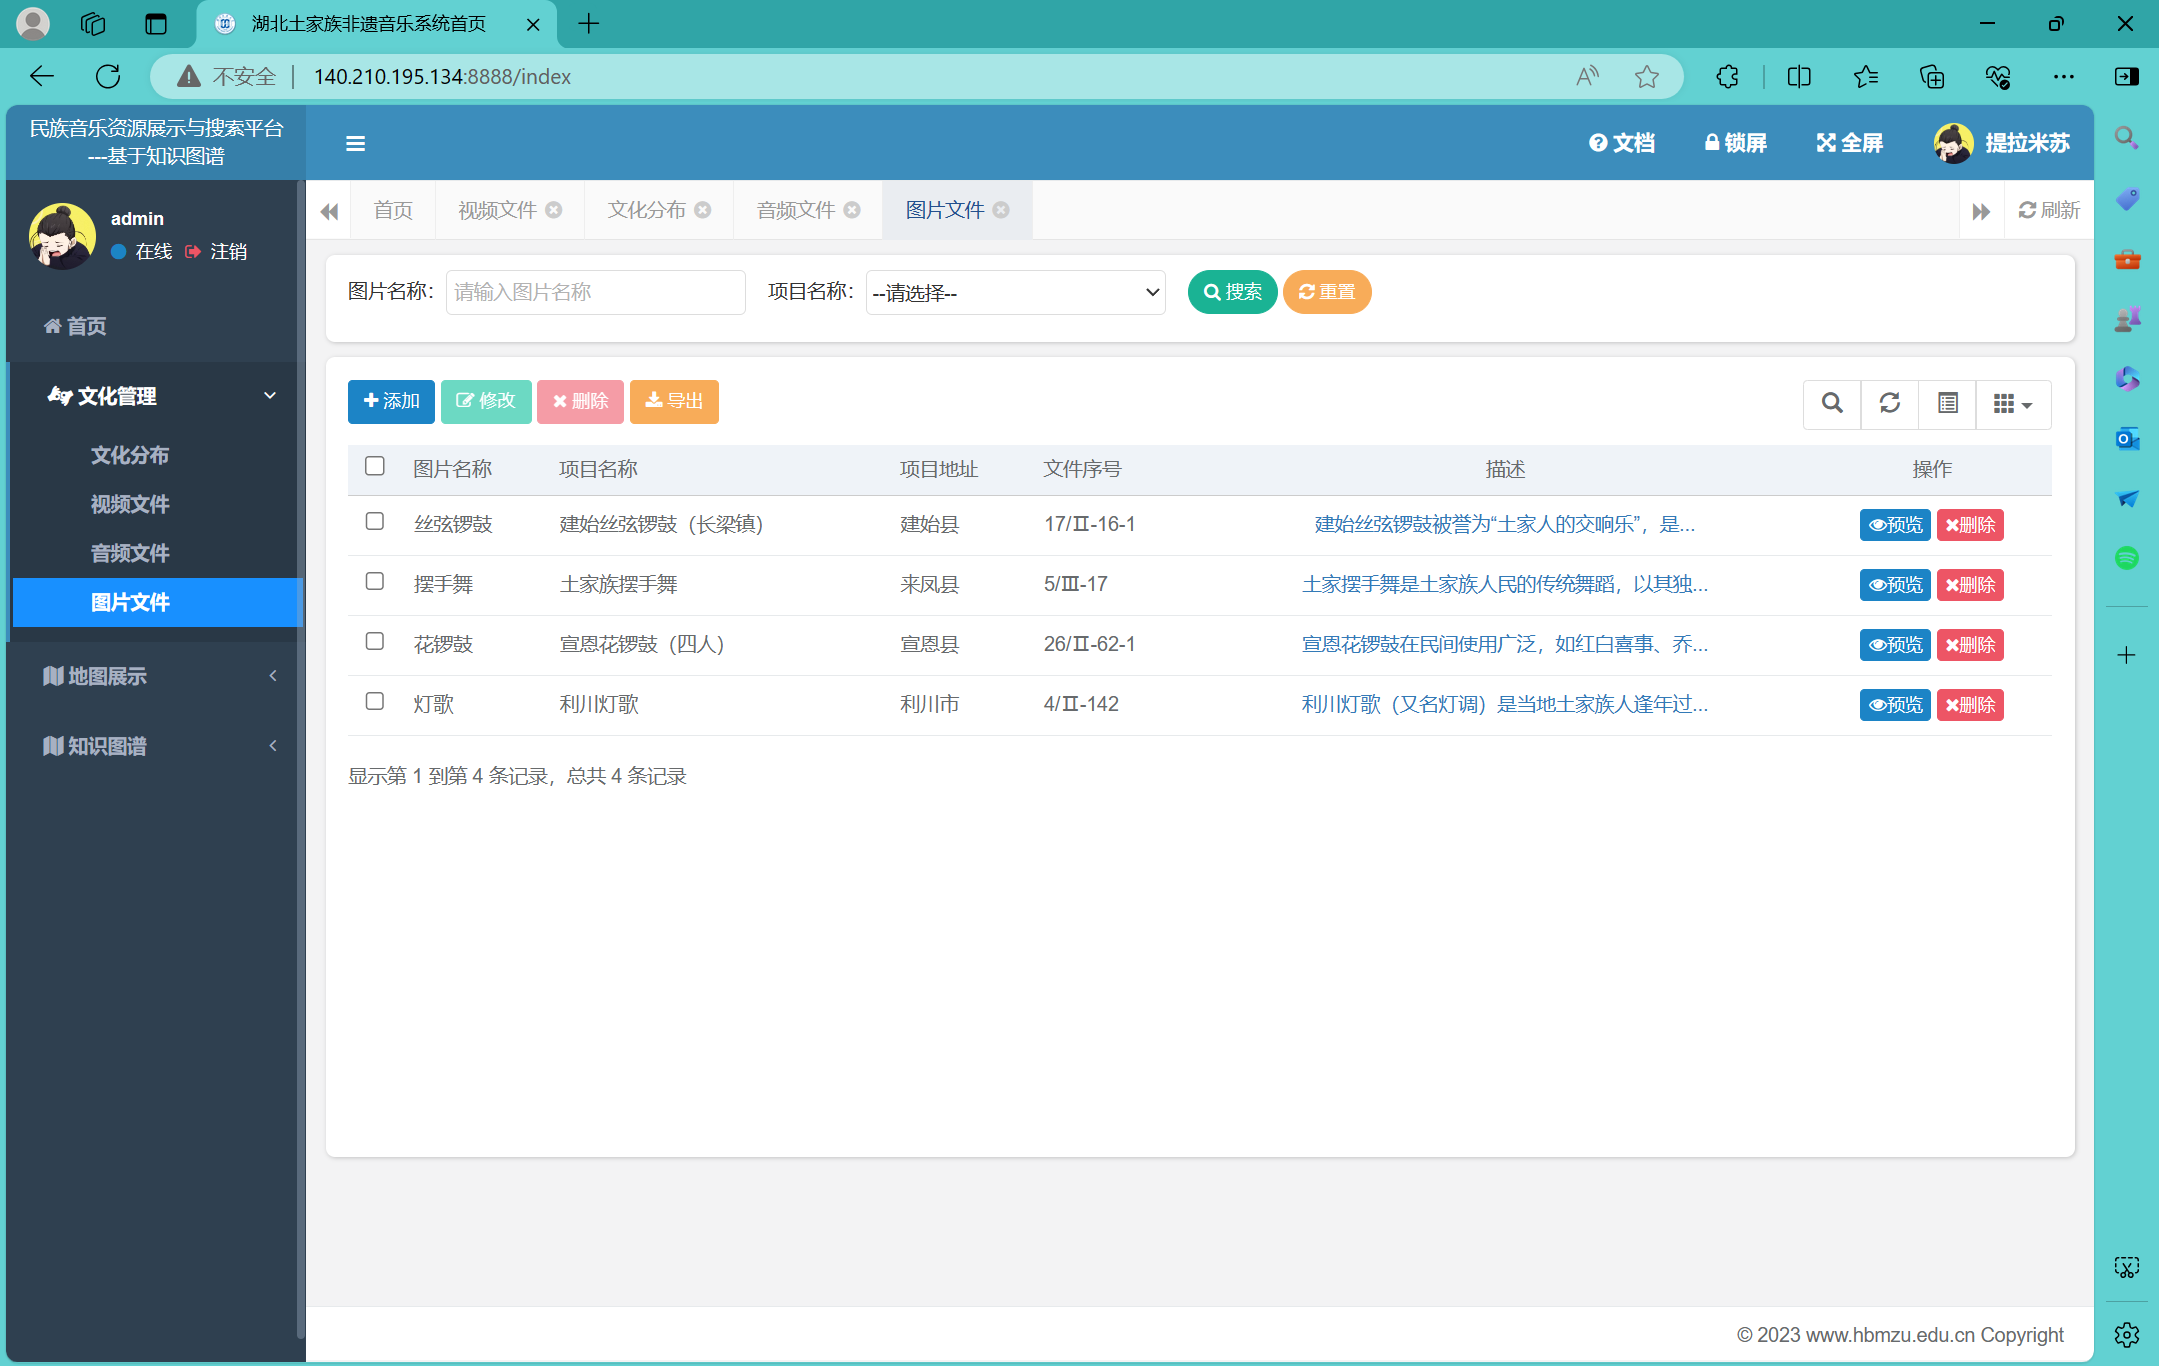2159x1366 pixels.
Task: Refresh the page tab with 刷新
Action: point(2049,210)
